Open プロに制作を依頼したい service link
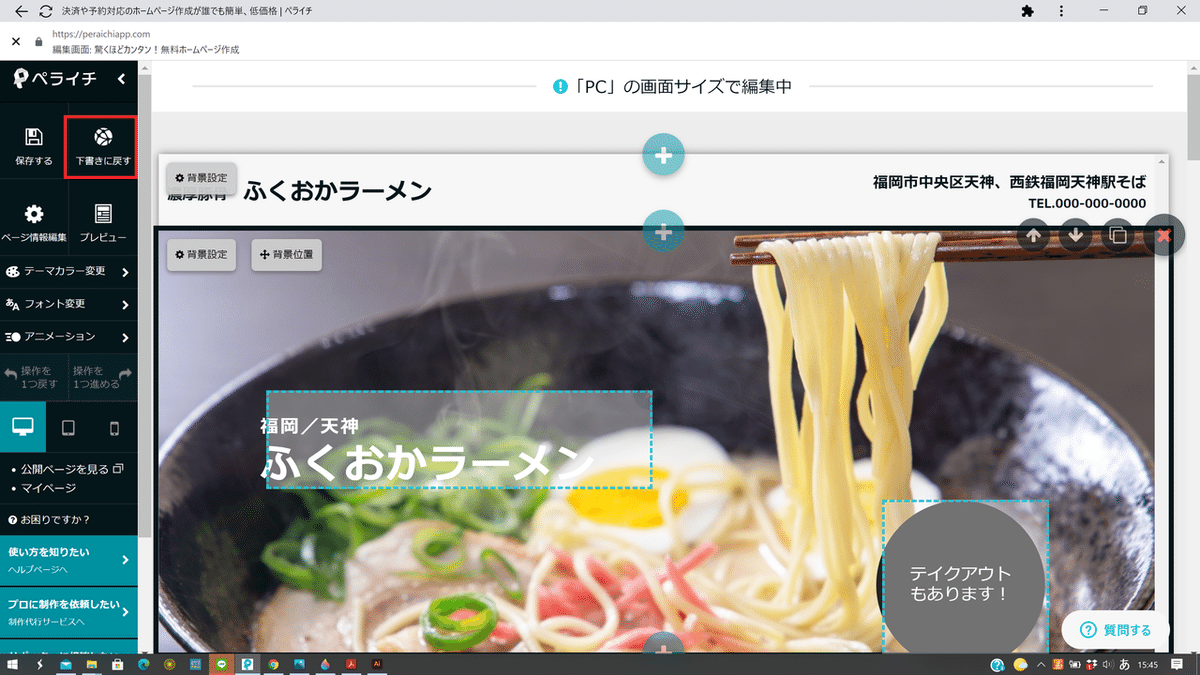The height and width of the screenshot is (675, 1200). click(x=68, y=612)
